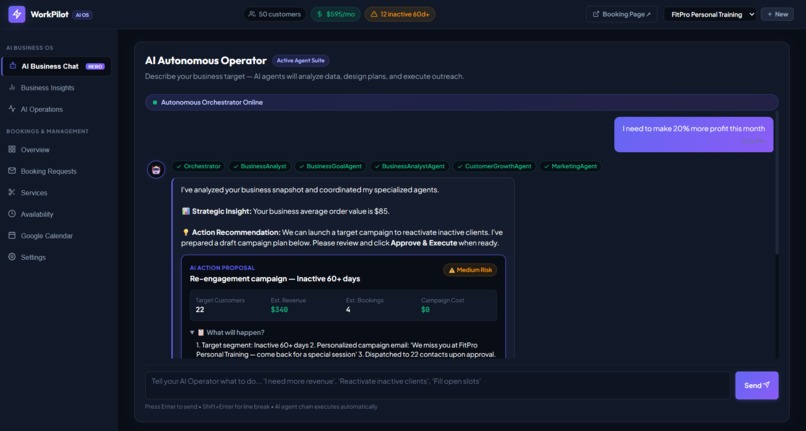Click the AI OS badge beside WorkPilot
Viewport: 806px width, 431px height.
pos(82,15)
